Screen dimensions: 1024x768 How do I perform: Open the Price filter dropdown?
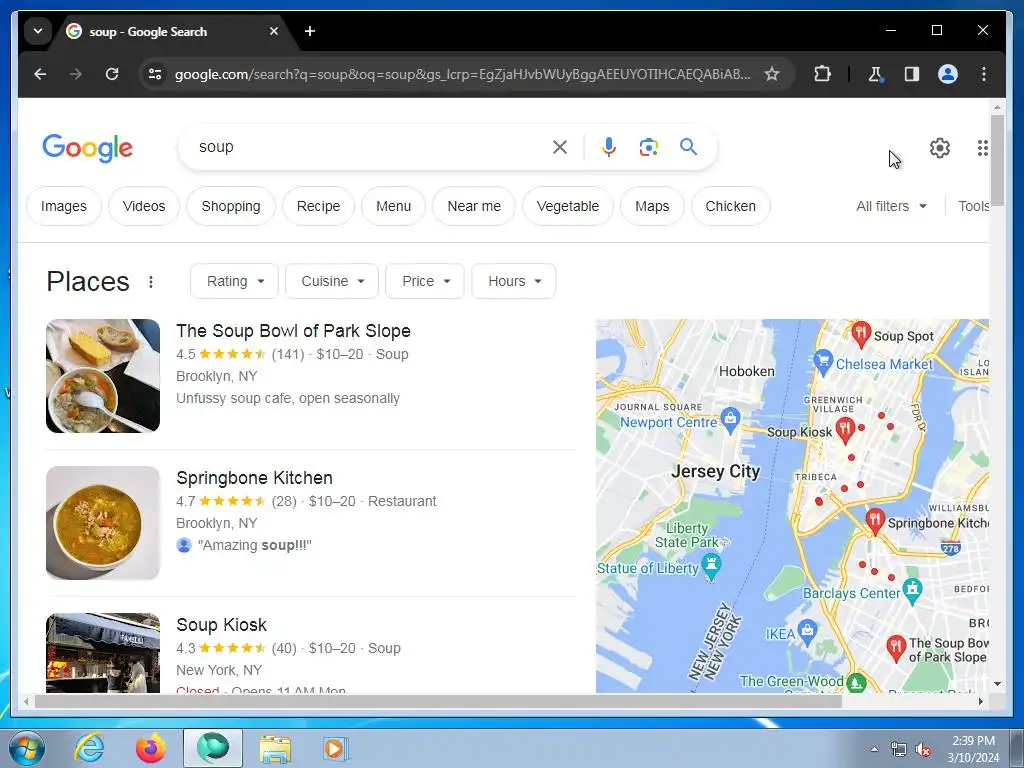(425, 281)
